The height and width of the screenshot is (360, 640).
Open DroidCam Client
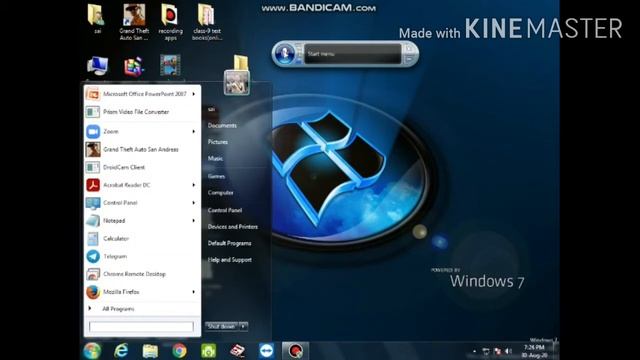tap(142, 167)
